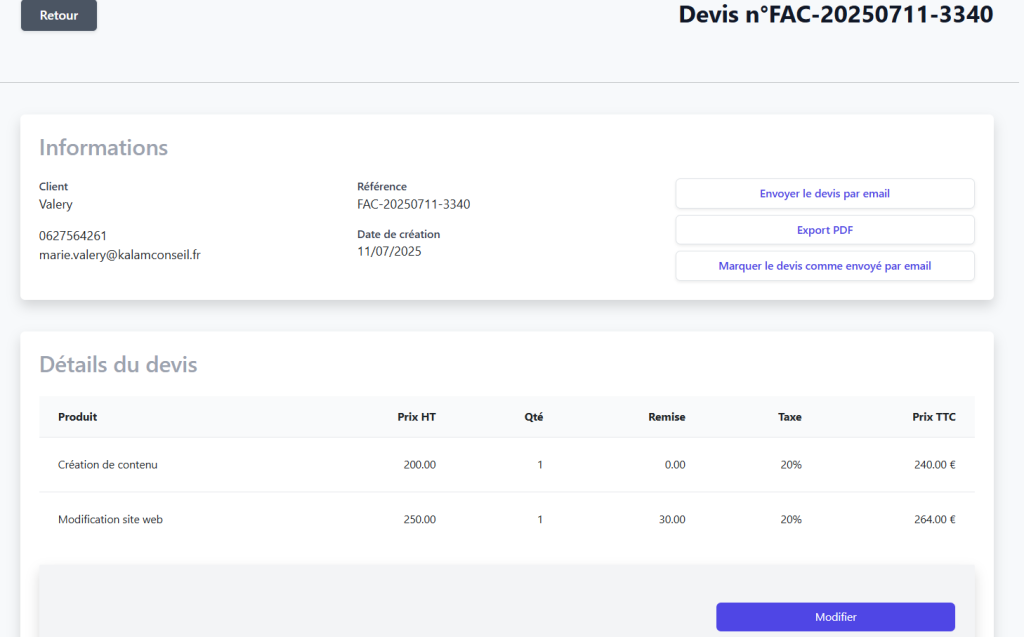
Task: Click the page title Devis n°FAC-20250711-3340
Action: [x=836, y=14]
